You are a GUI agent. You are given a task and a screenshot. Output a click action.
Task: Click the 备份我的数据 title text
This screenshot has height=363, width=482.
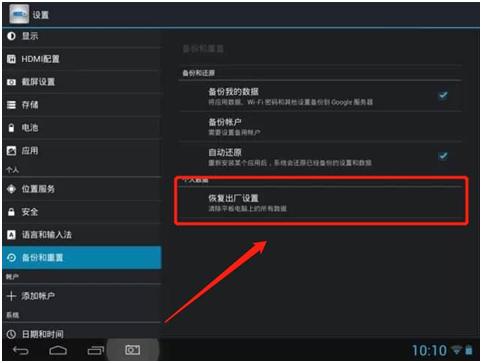click(233, 92)
